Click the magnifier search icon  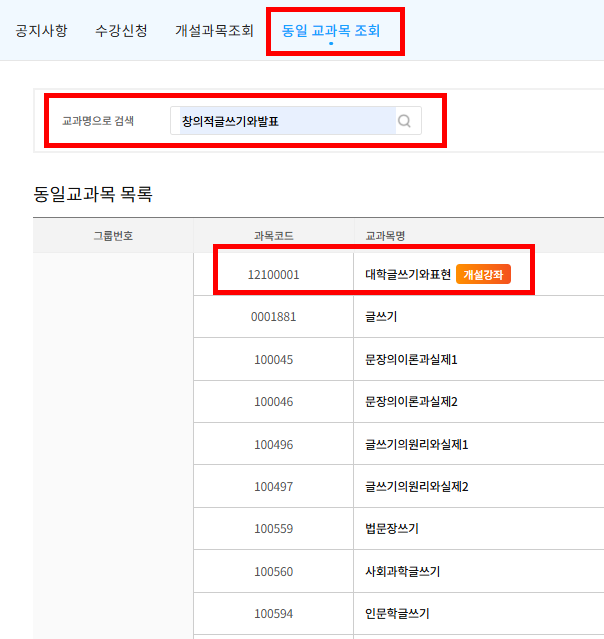(405, 121)
